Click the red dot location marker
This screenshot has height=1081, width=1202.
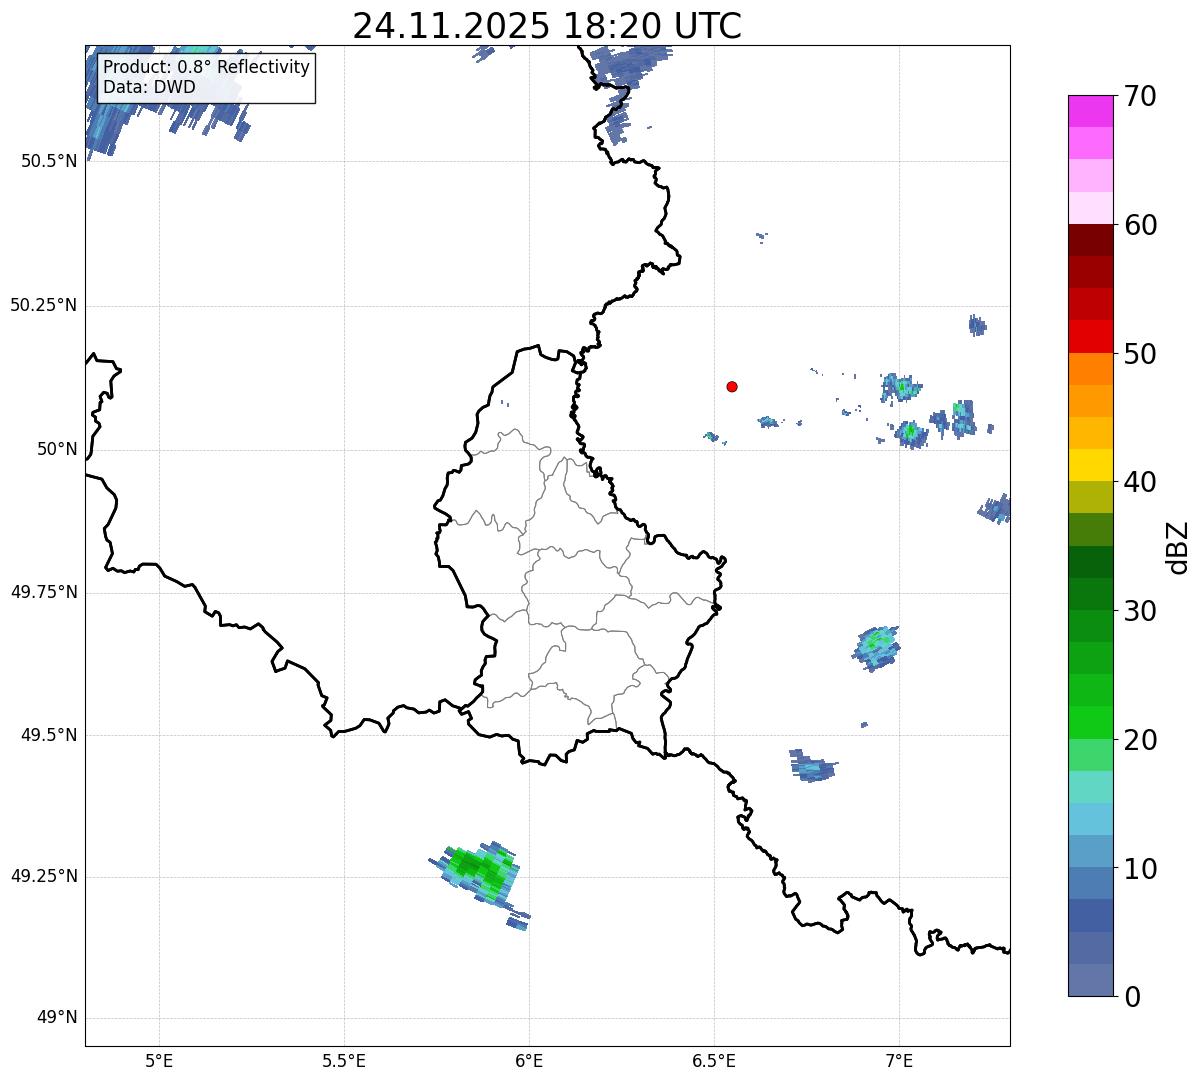pos(732,386)
